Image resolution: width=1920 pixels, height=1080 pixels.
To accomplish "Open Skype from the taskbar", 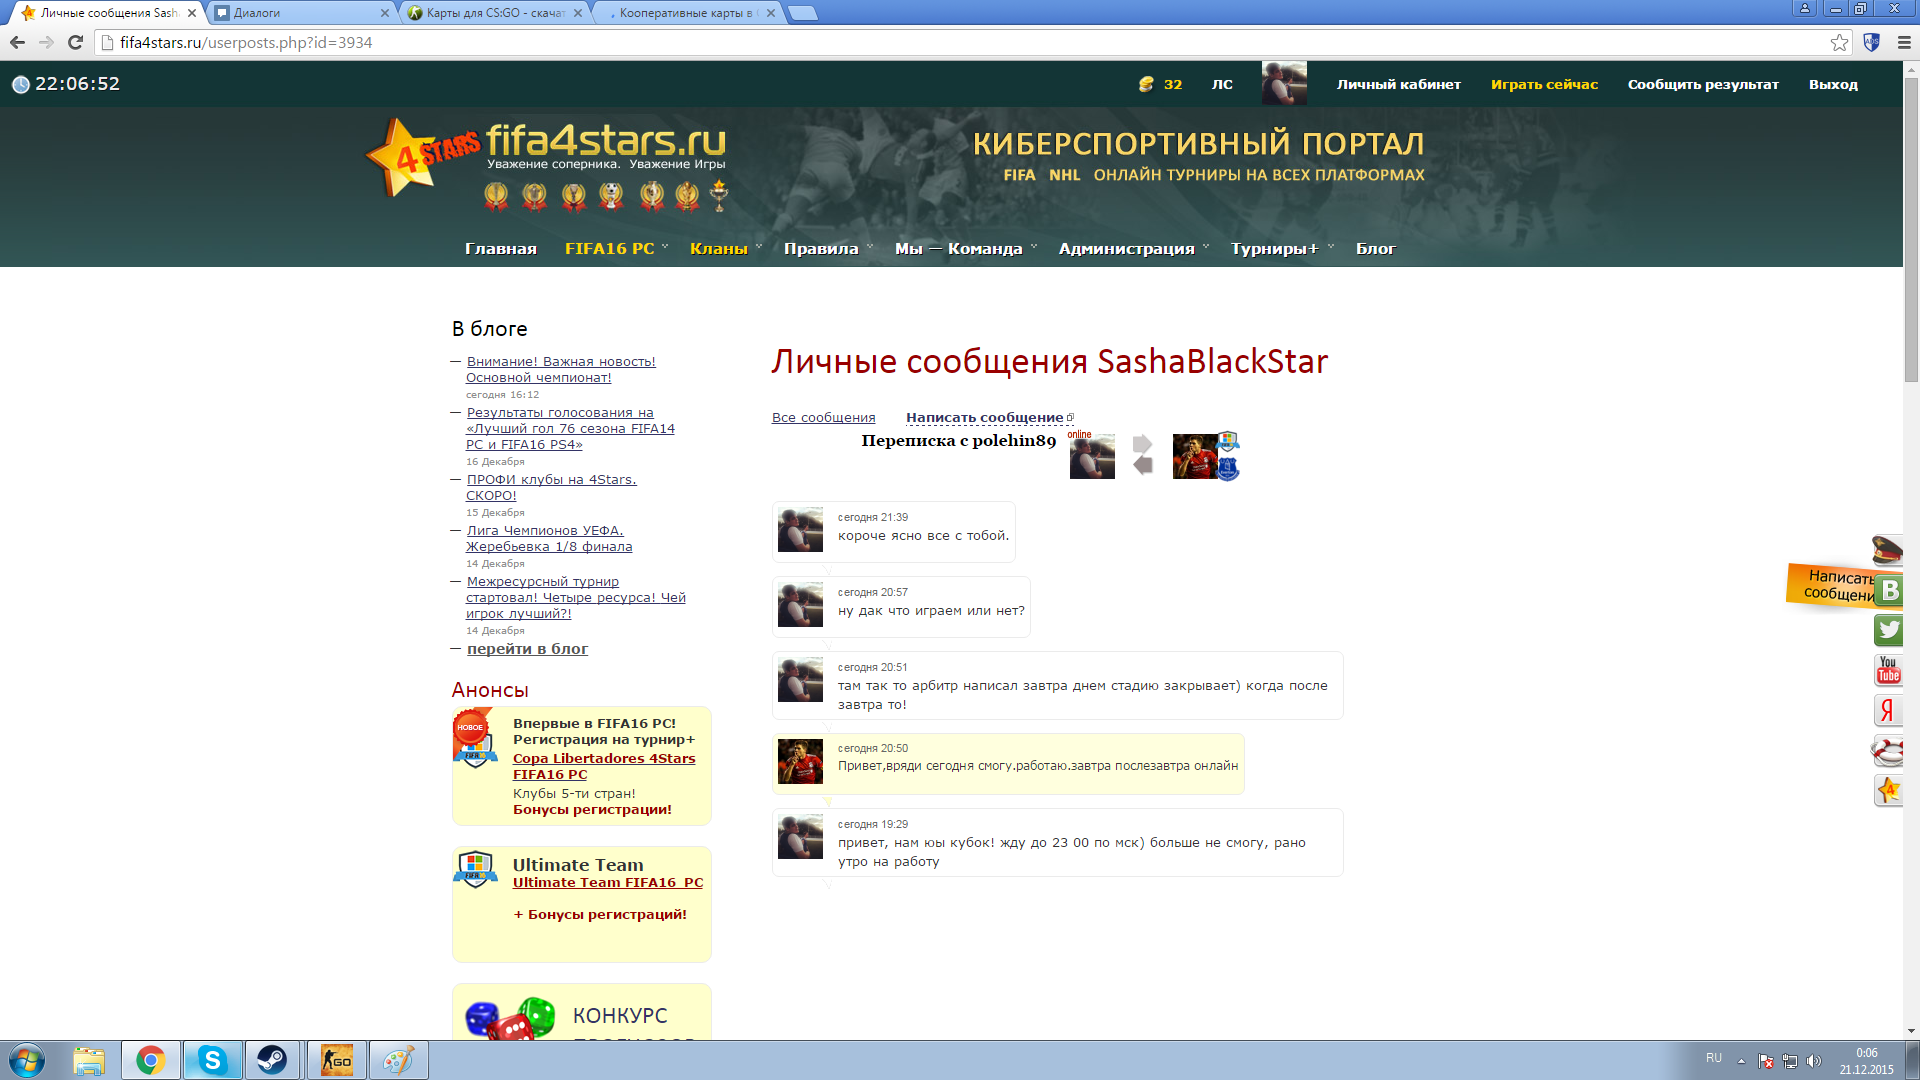I will click(212, 1060).
